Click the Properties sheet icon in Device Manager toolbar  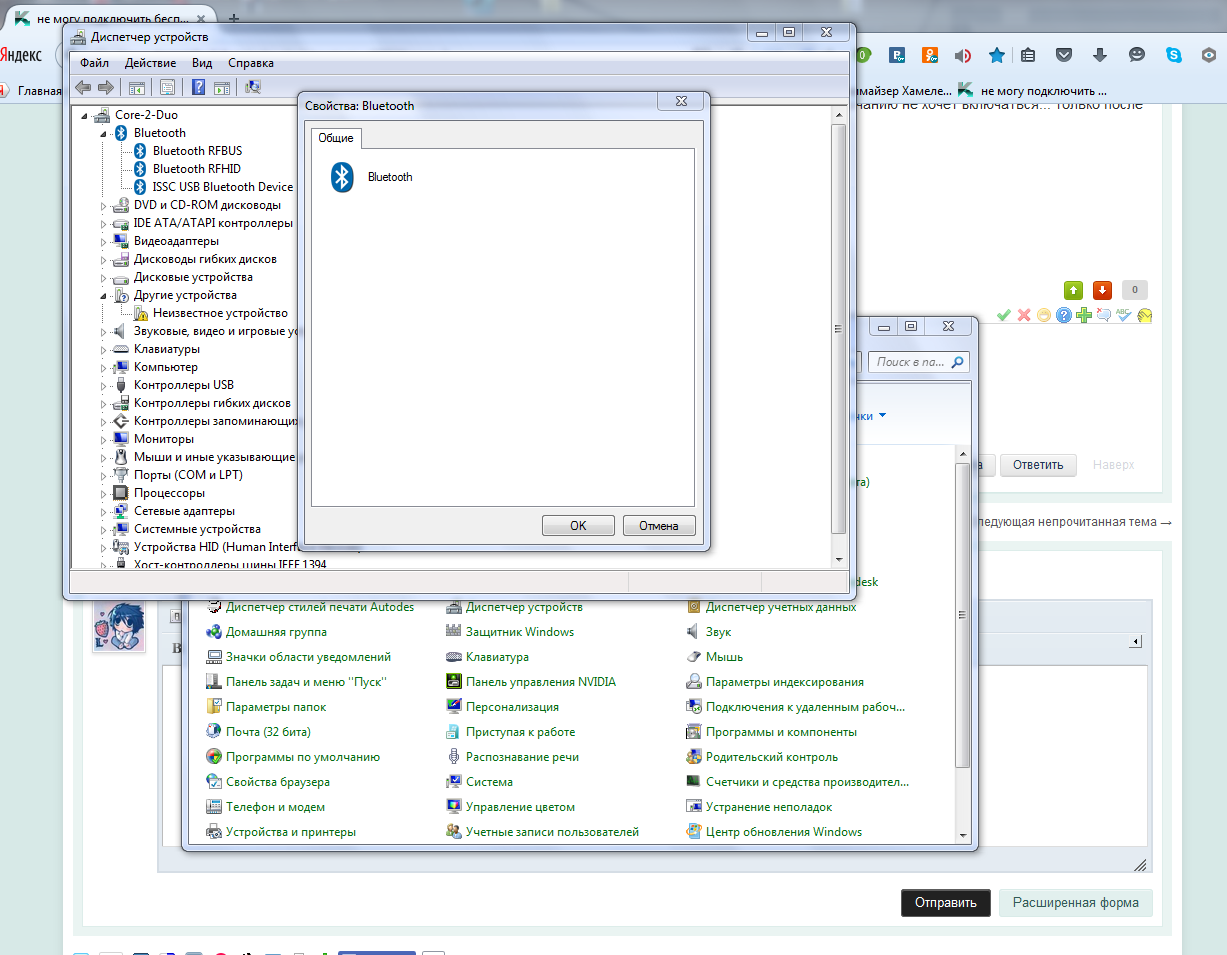point(167,87)
